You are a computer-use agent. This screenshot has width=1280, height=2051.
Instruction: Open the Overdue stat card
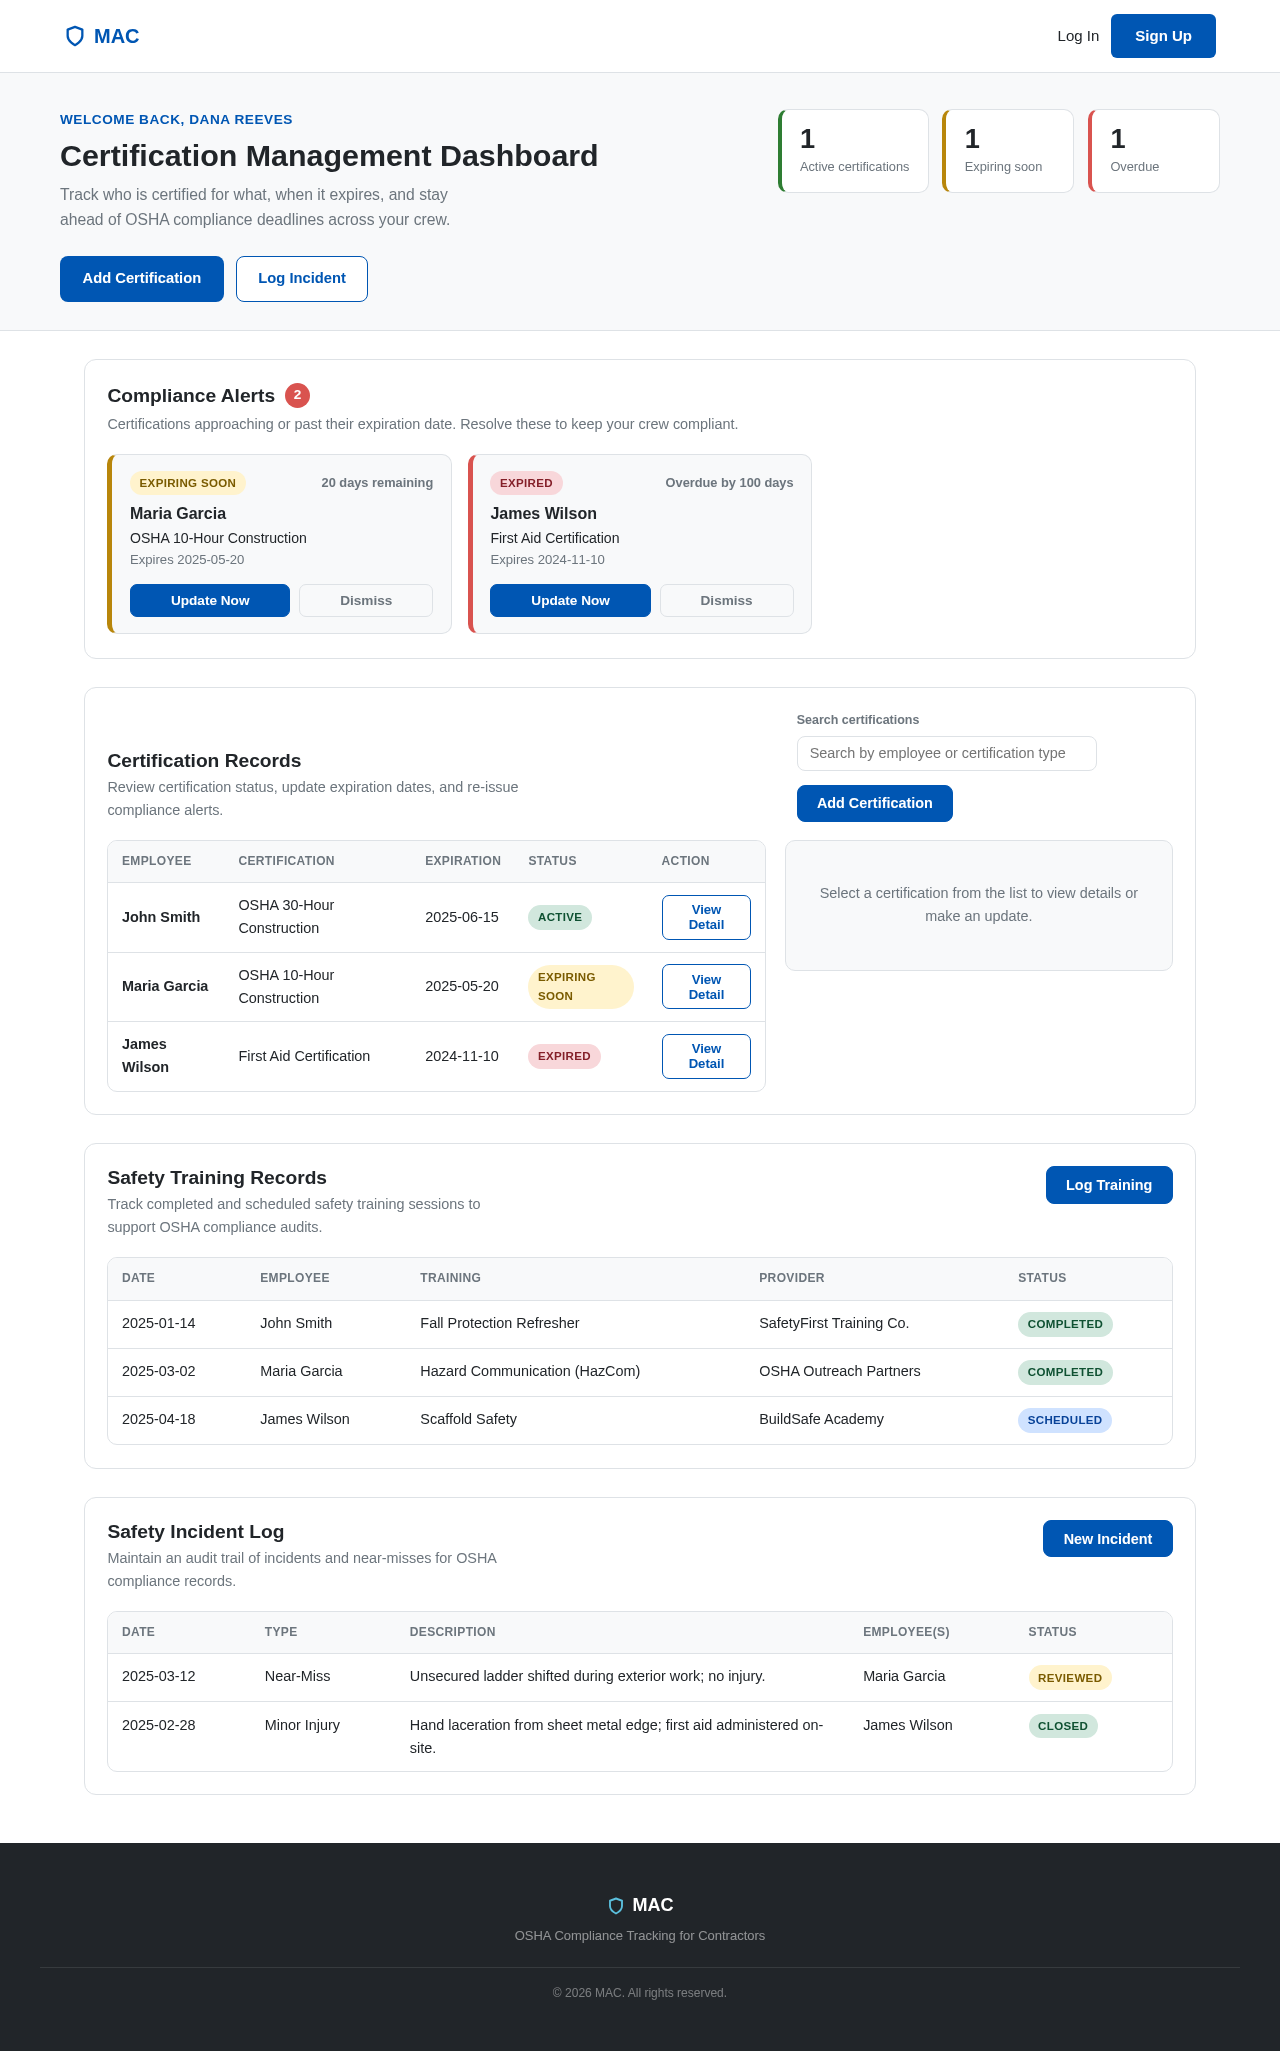tap(1154, 151)
